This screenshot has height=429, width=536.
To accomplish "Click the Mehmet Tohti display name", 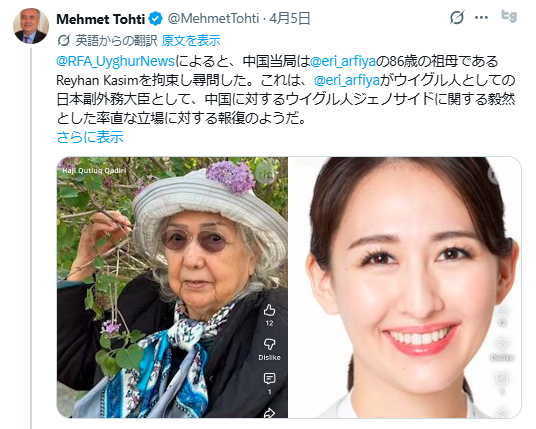I will [x=100, y=19].
